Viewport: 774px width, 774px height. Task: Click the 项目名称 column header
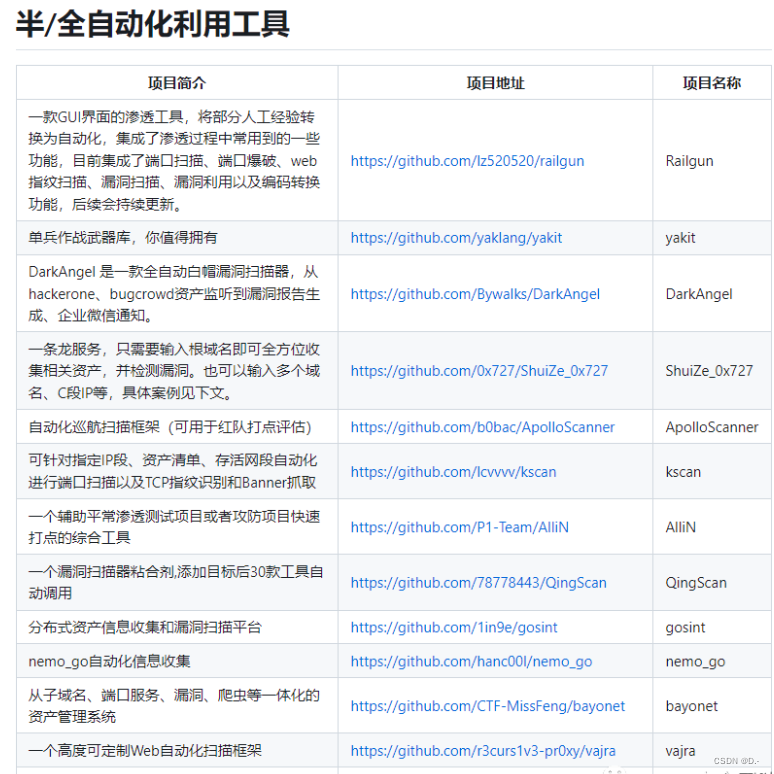point(711,82)
